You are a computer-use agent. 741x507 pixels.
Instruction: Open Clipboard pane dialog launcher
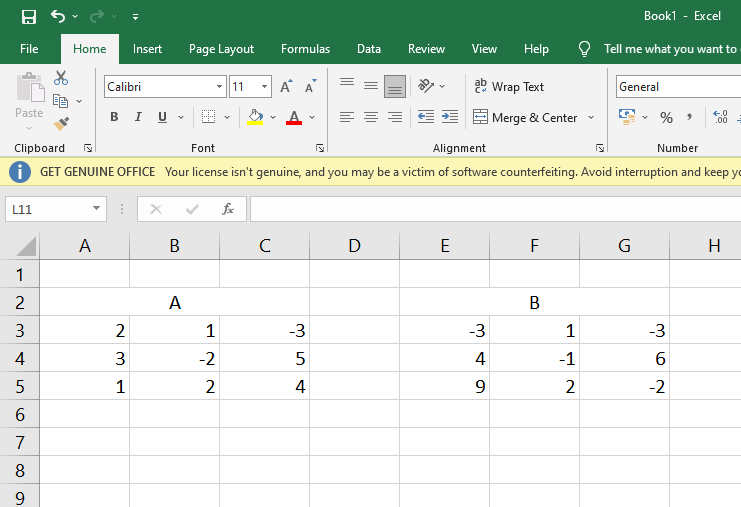pos(88,148)
